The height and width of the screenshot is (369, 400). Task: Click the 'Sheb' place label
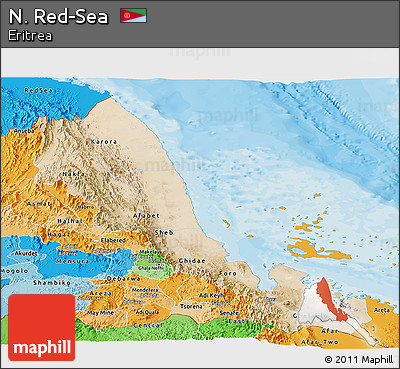(164, 233)
